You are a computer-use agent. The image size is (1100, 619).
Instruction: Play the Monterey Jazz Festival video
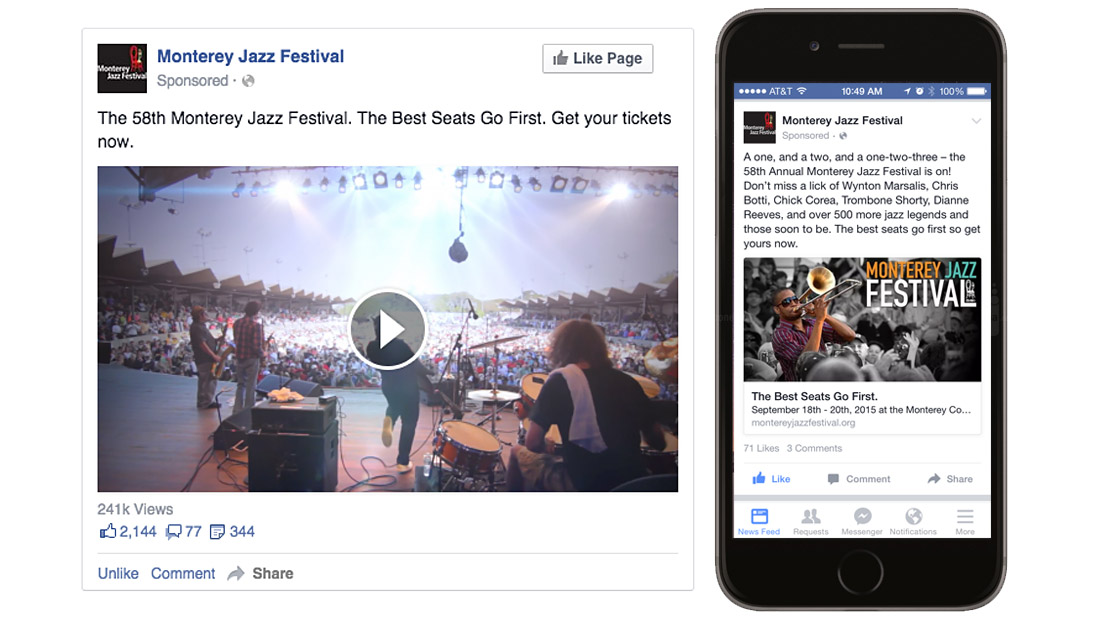[x=387, y=329]
